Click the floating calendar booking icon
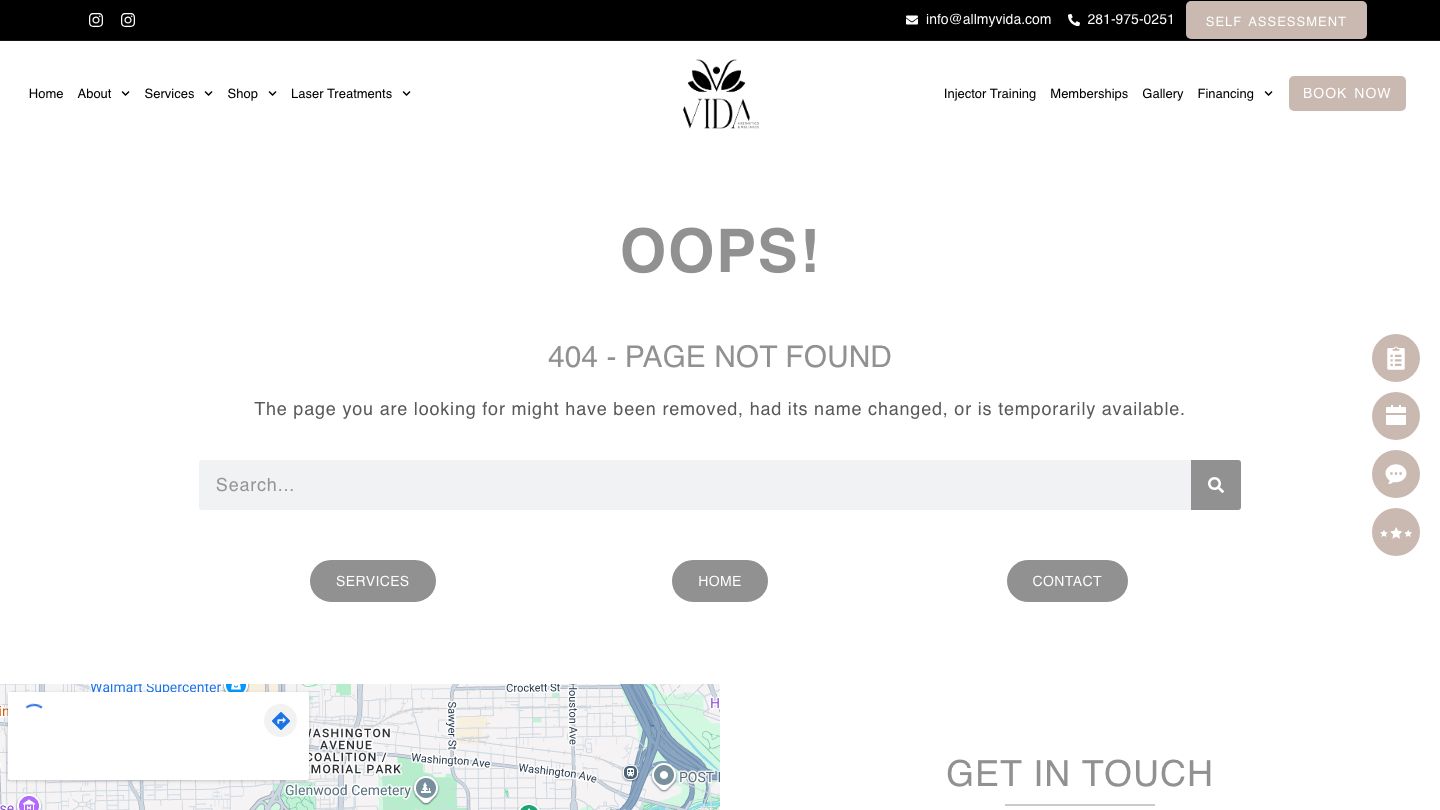The height and width of the screenshot is (810, 1440). pyautogui.click(x=1396, y=416)
